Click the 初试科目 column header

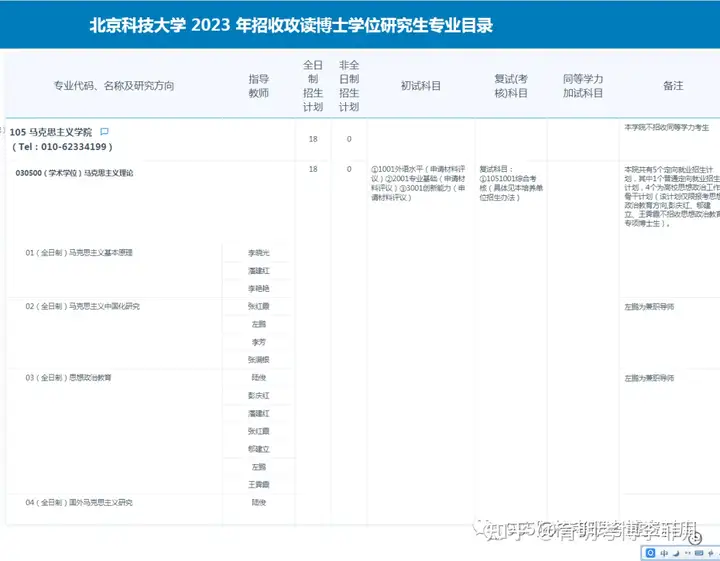coord(421,85)
